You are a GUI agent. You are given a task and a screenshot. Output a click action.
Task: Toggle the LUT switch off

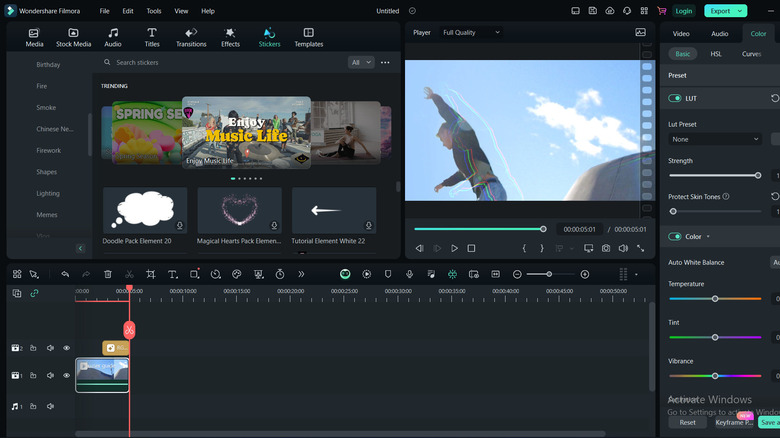coord(675,98)
